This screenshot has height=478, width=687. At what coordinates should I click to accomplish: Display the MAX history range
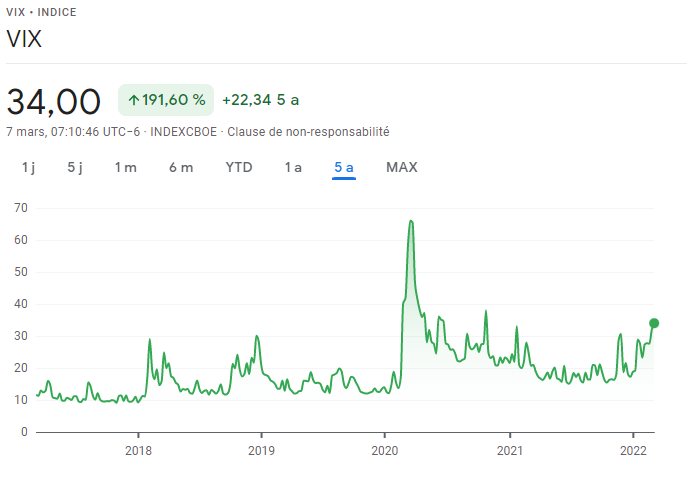[402, 167]
